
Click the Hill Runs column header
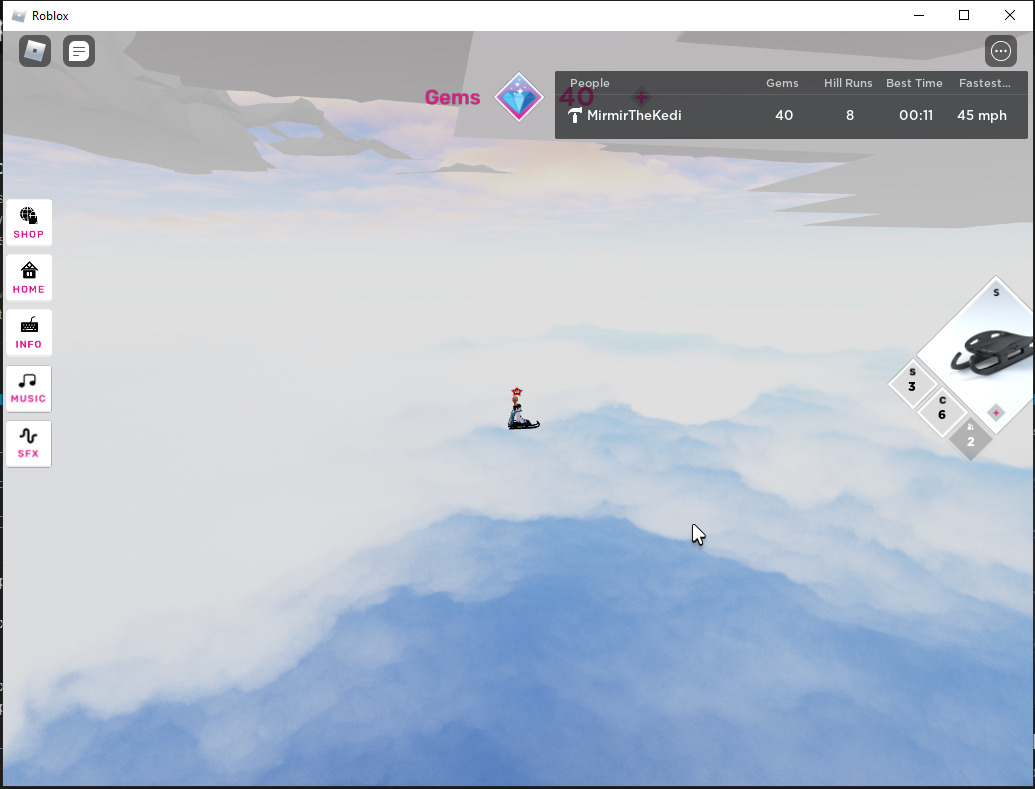point(848,83)
